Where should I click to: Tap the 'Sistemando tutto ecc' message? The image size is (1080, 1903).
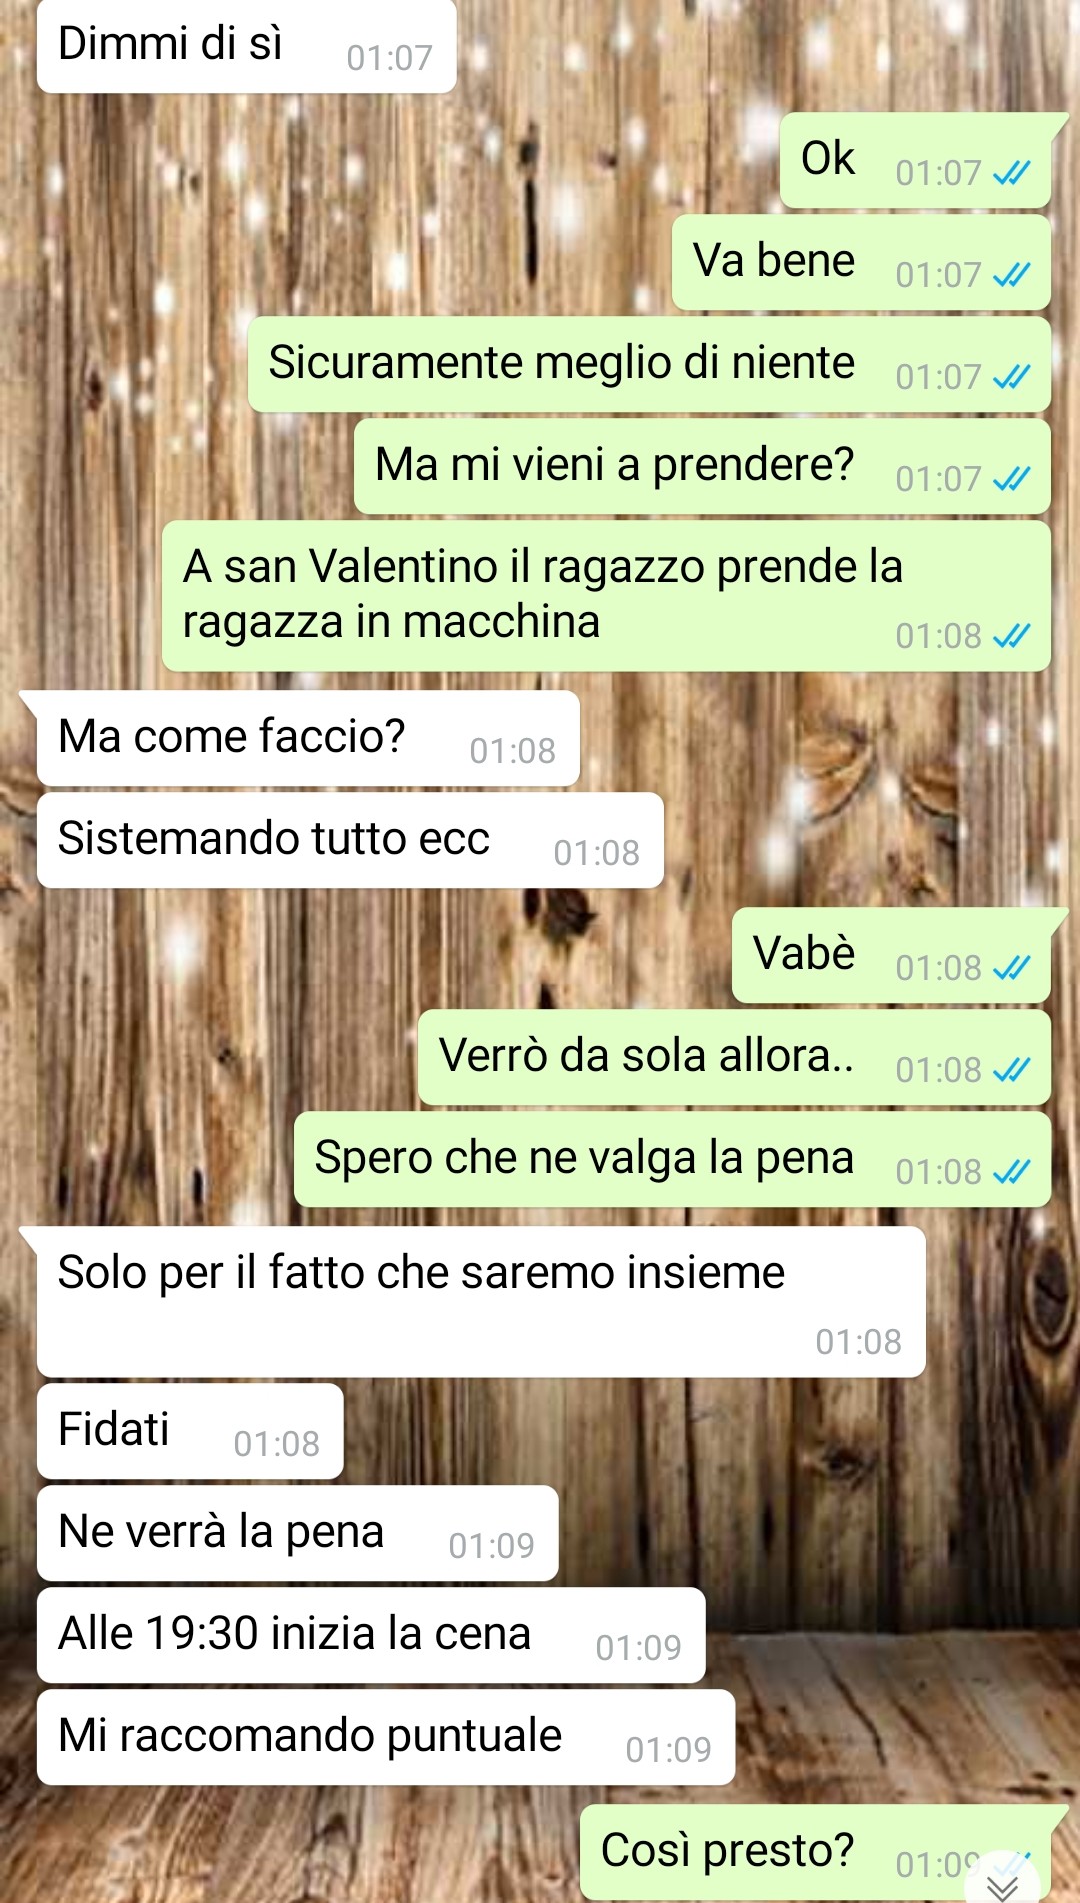click(x=350, y=840)
